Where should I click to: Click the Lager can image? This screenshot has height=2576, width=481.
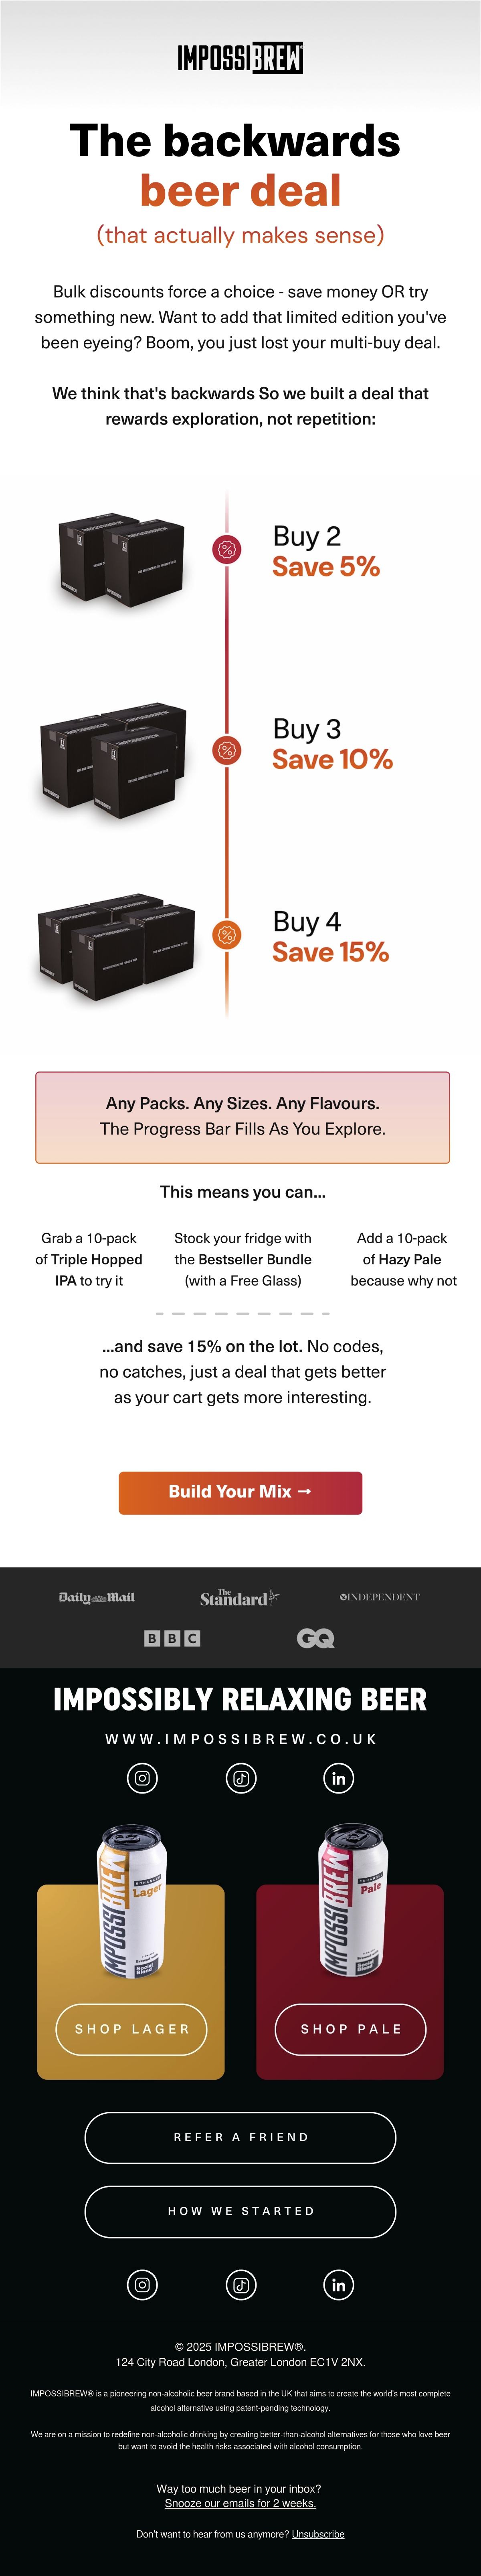(132, 1900)
